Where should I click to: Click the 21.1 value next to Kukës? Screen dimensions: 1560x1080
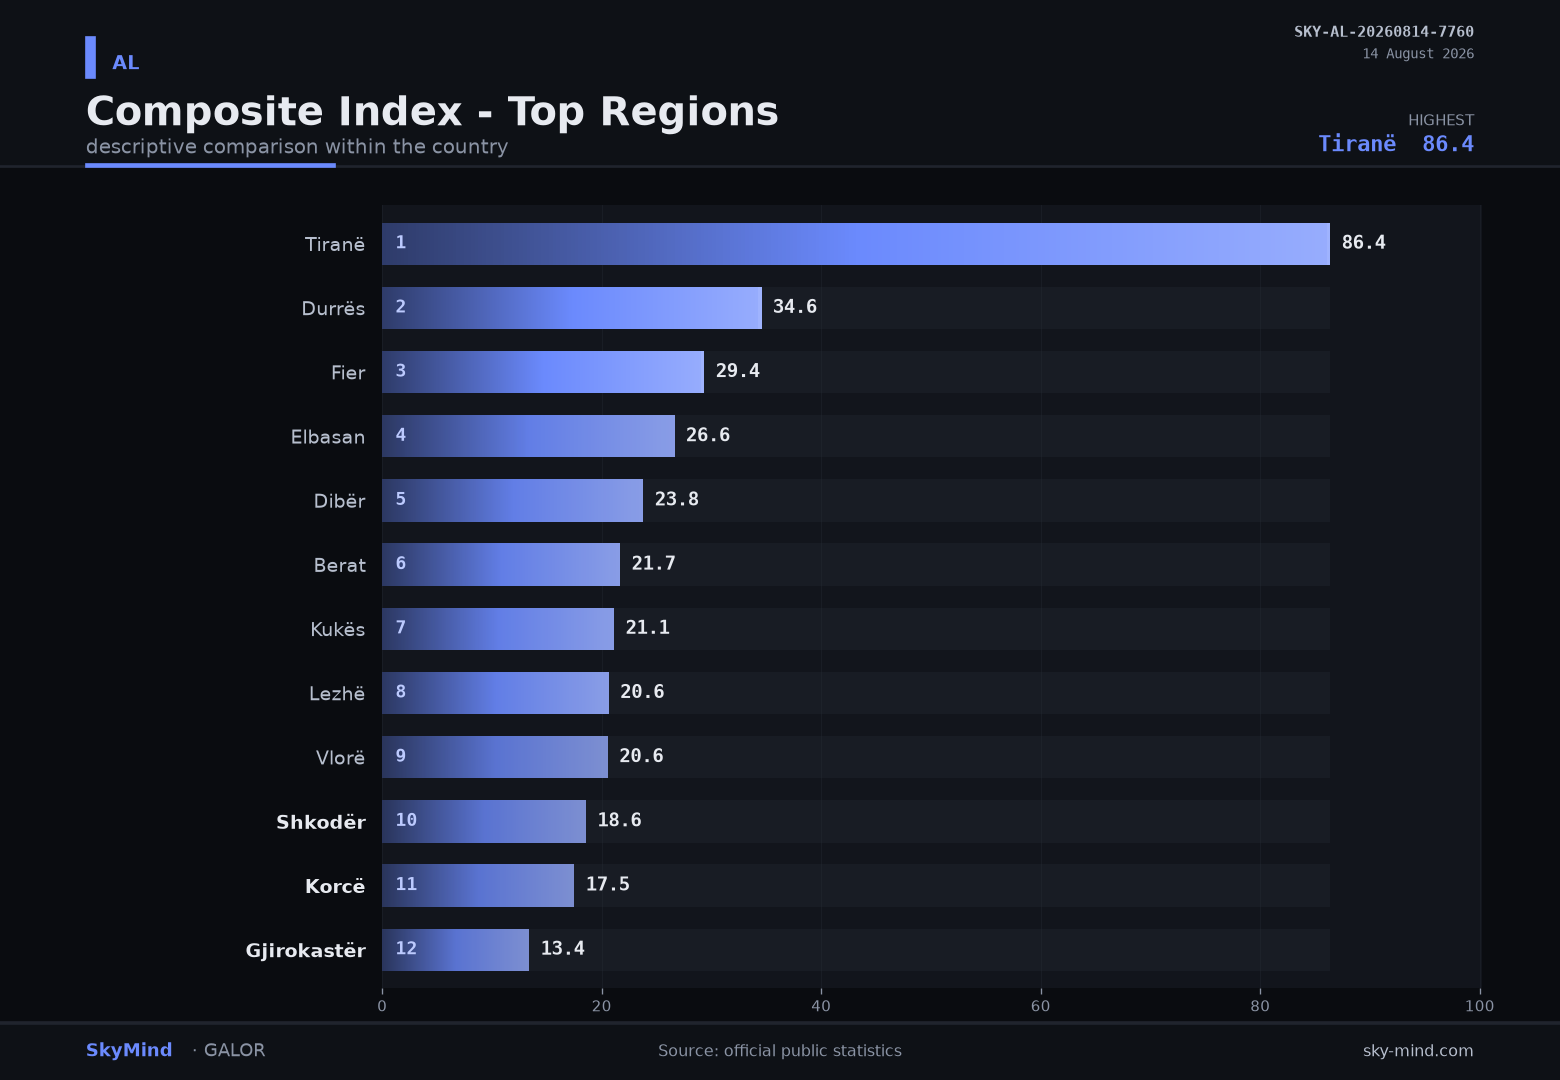(x=648, y=627)
